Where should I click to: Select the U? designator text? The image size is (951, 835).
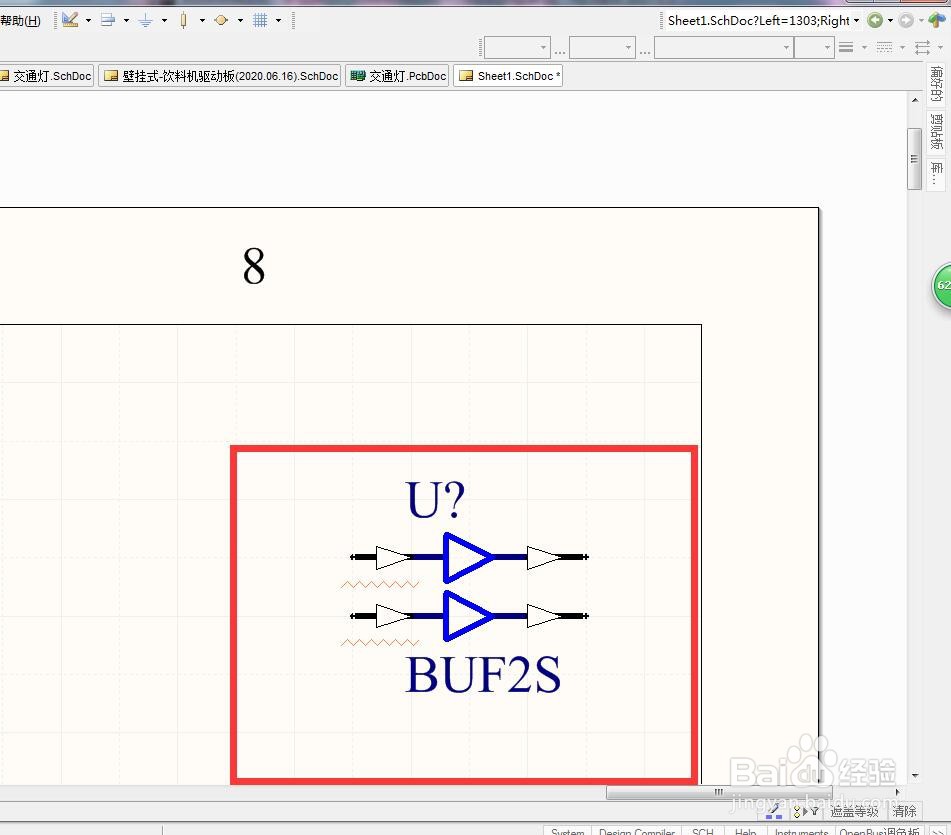click(435, 500)
